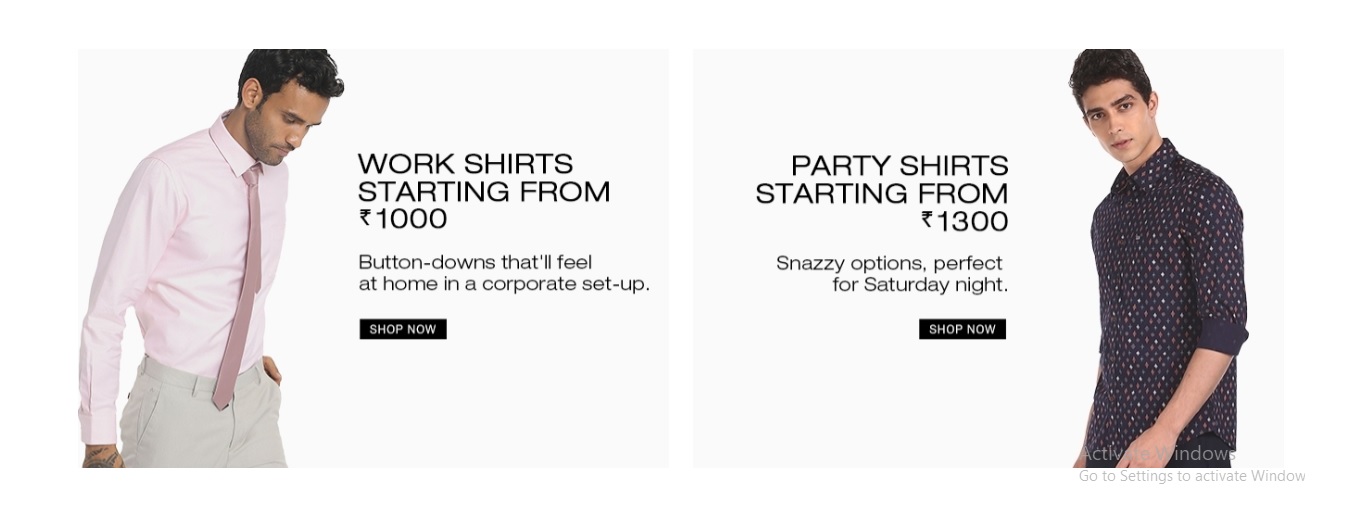
Task: Click the rupee symbol before 1000
Action: [366, 217]
